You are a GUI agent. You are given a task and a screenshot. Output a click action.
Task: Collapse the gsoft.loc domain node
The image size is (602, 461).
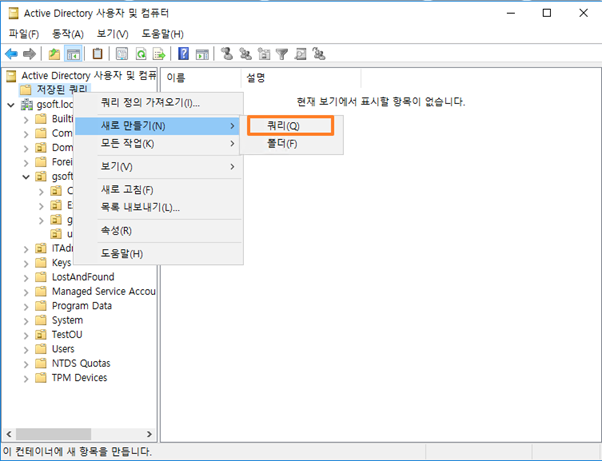point(11,104)
